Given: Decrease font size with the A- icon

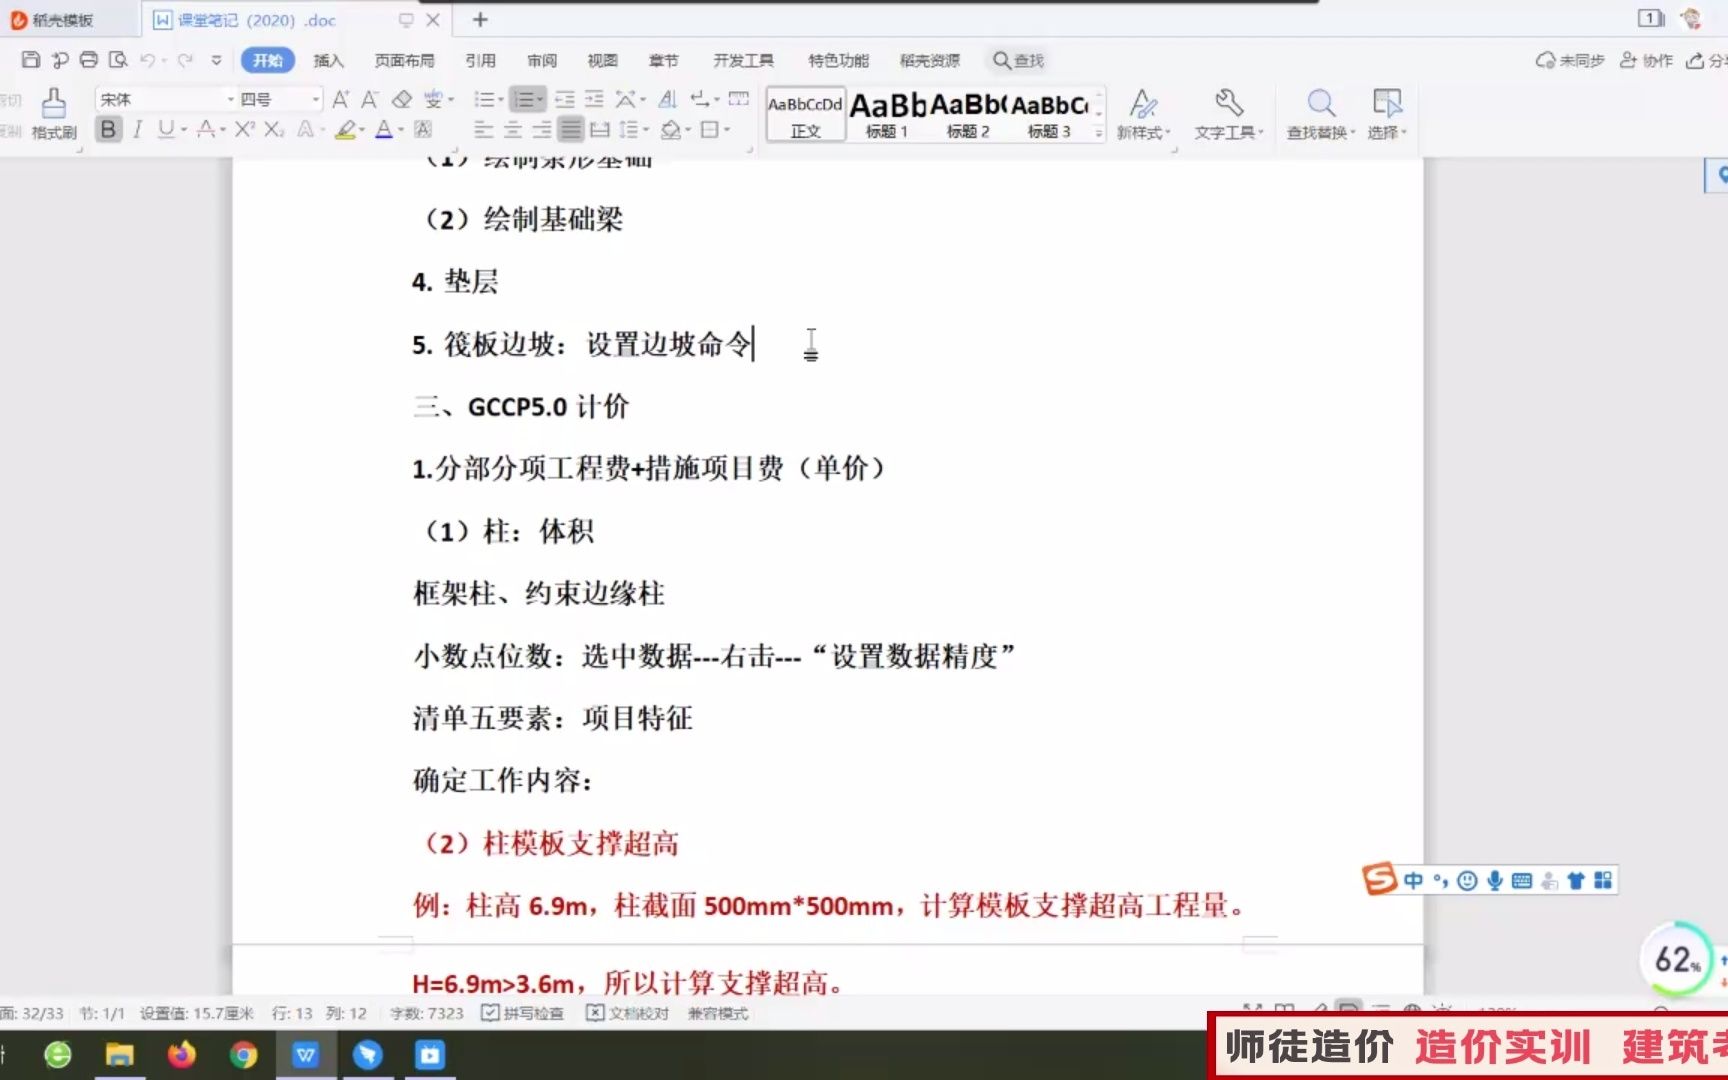Looking at the screenshot, I should [370, 99].
